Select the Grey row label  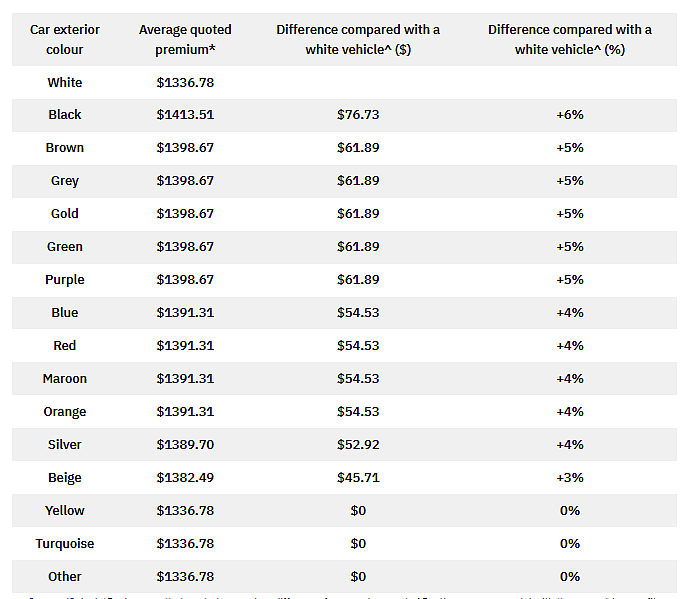click(65, 181)
